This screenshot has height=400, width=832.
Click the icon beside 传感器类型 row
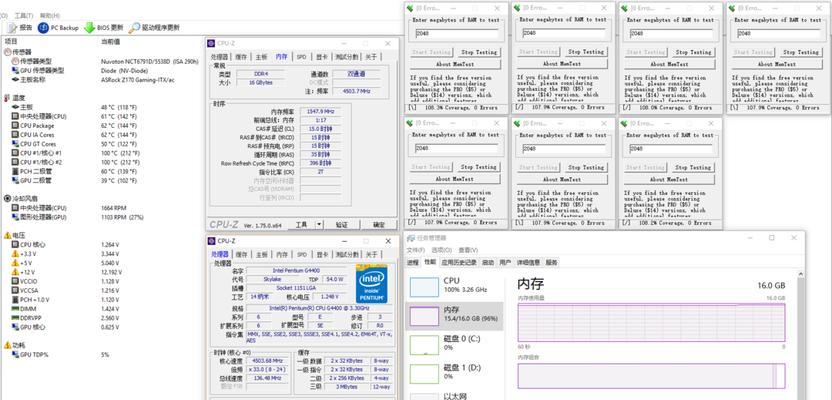click(15, 61)
